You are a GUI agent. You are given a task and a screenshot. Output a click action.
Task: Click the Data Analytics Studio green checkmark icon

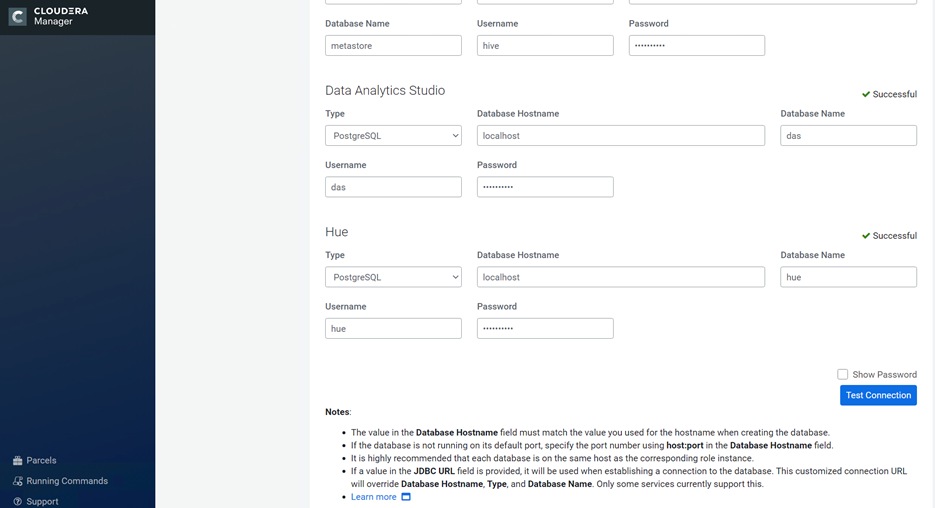point(866,94)
